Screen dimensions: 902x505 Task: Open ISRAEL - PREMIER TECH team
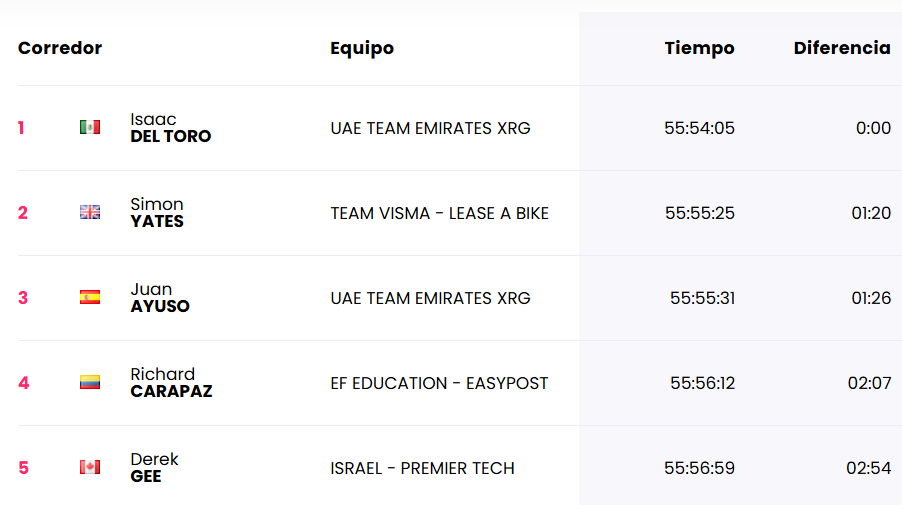click(x=422, y=468)
